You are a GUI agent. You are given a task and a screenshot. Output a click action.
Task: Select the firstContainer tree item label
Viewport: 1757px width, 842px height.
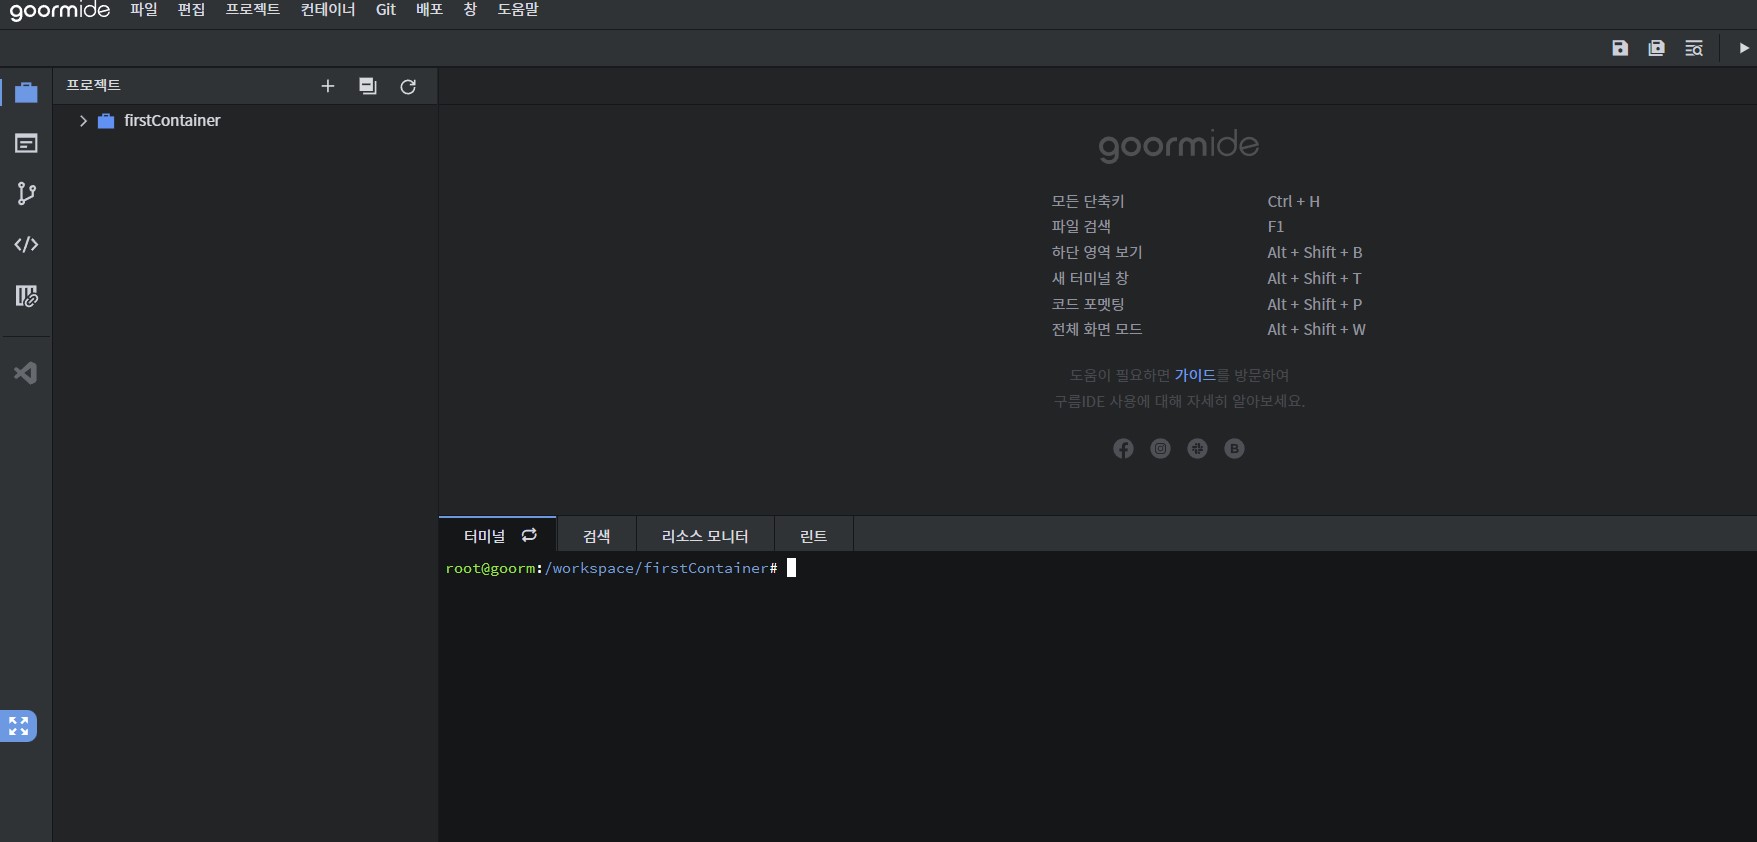pos(172,121)
